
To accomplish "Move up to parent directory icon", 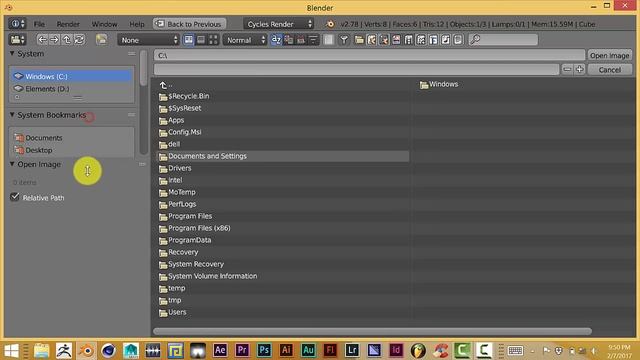I will (x=67, y=40).
